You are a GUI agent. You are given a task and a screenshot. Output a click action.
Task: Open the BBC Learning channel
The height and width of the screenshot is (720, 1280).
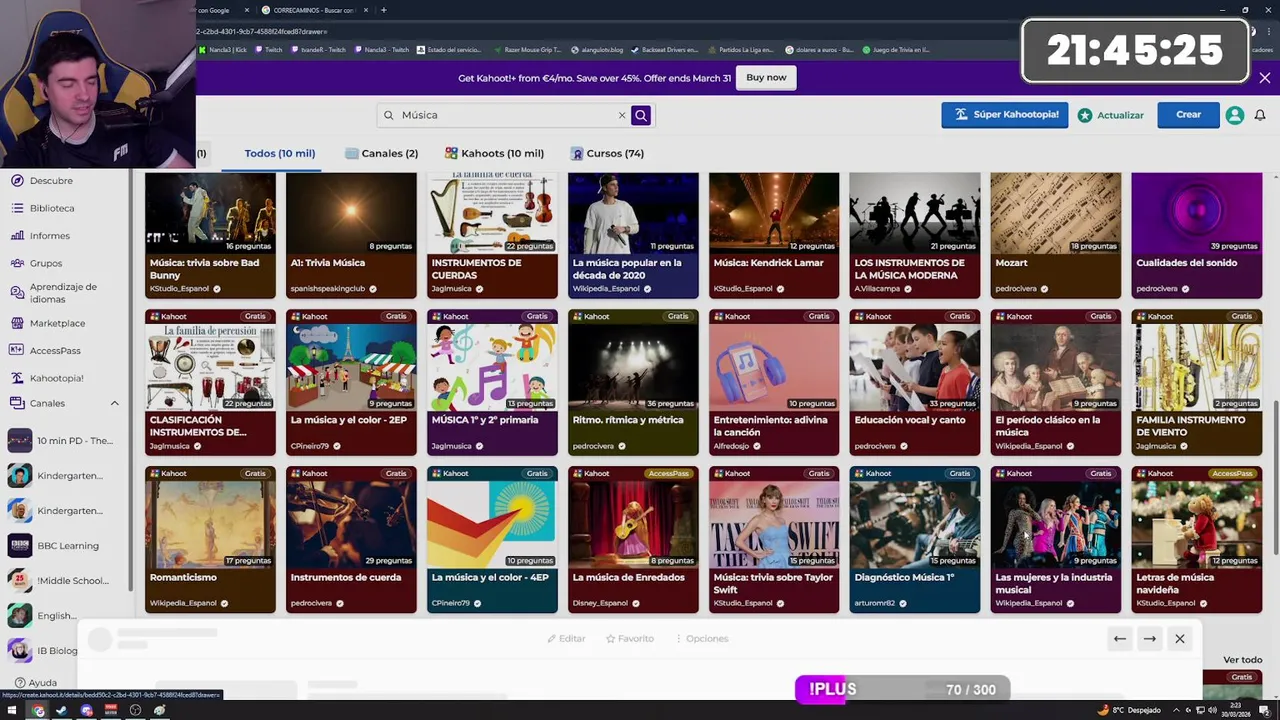[x=53, y=546]
